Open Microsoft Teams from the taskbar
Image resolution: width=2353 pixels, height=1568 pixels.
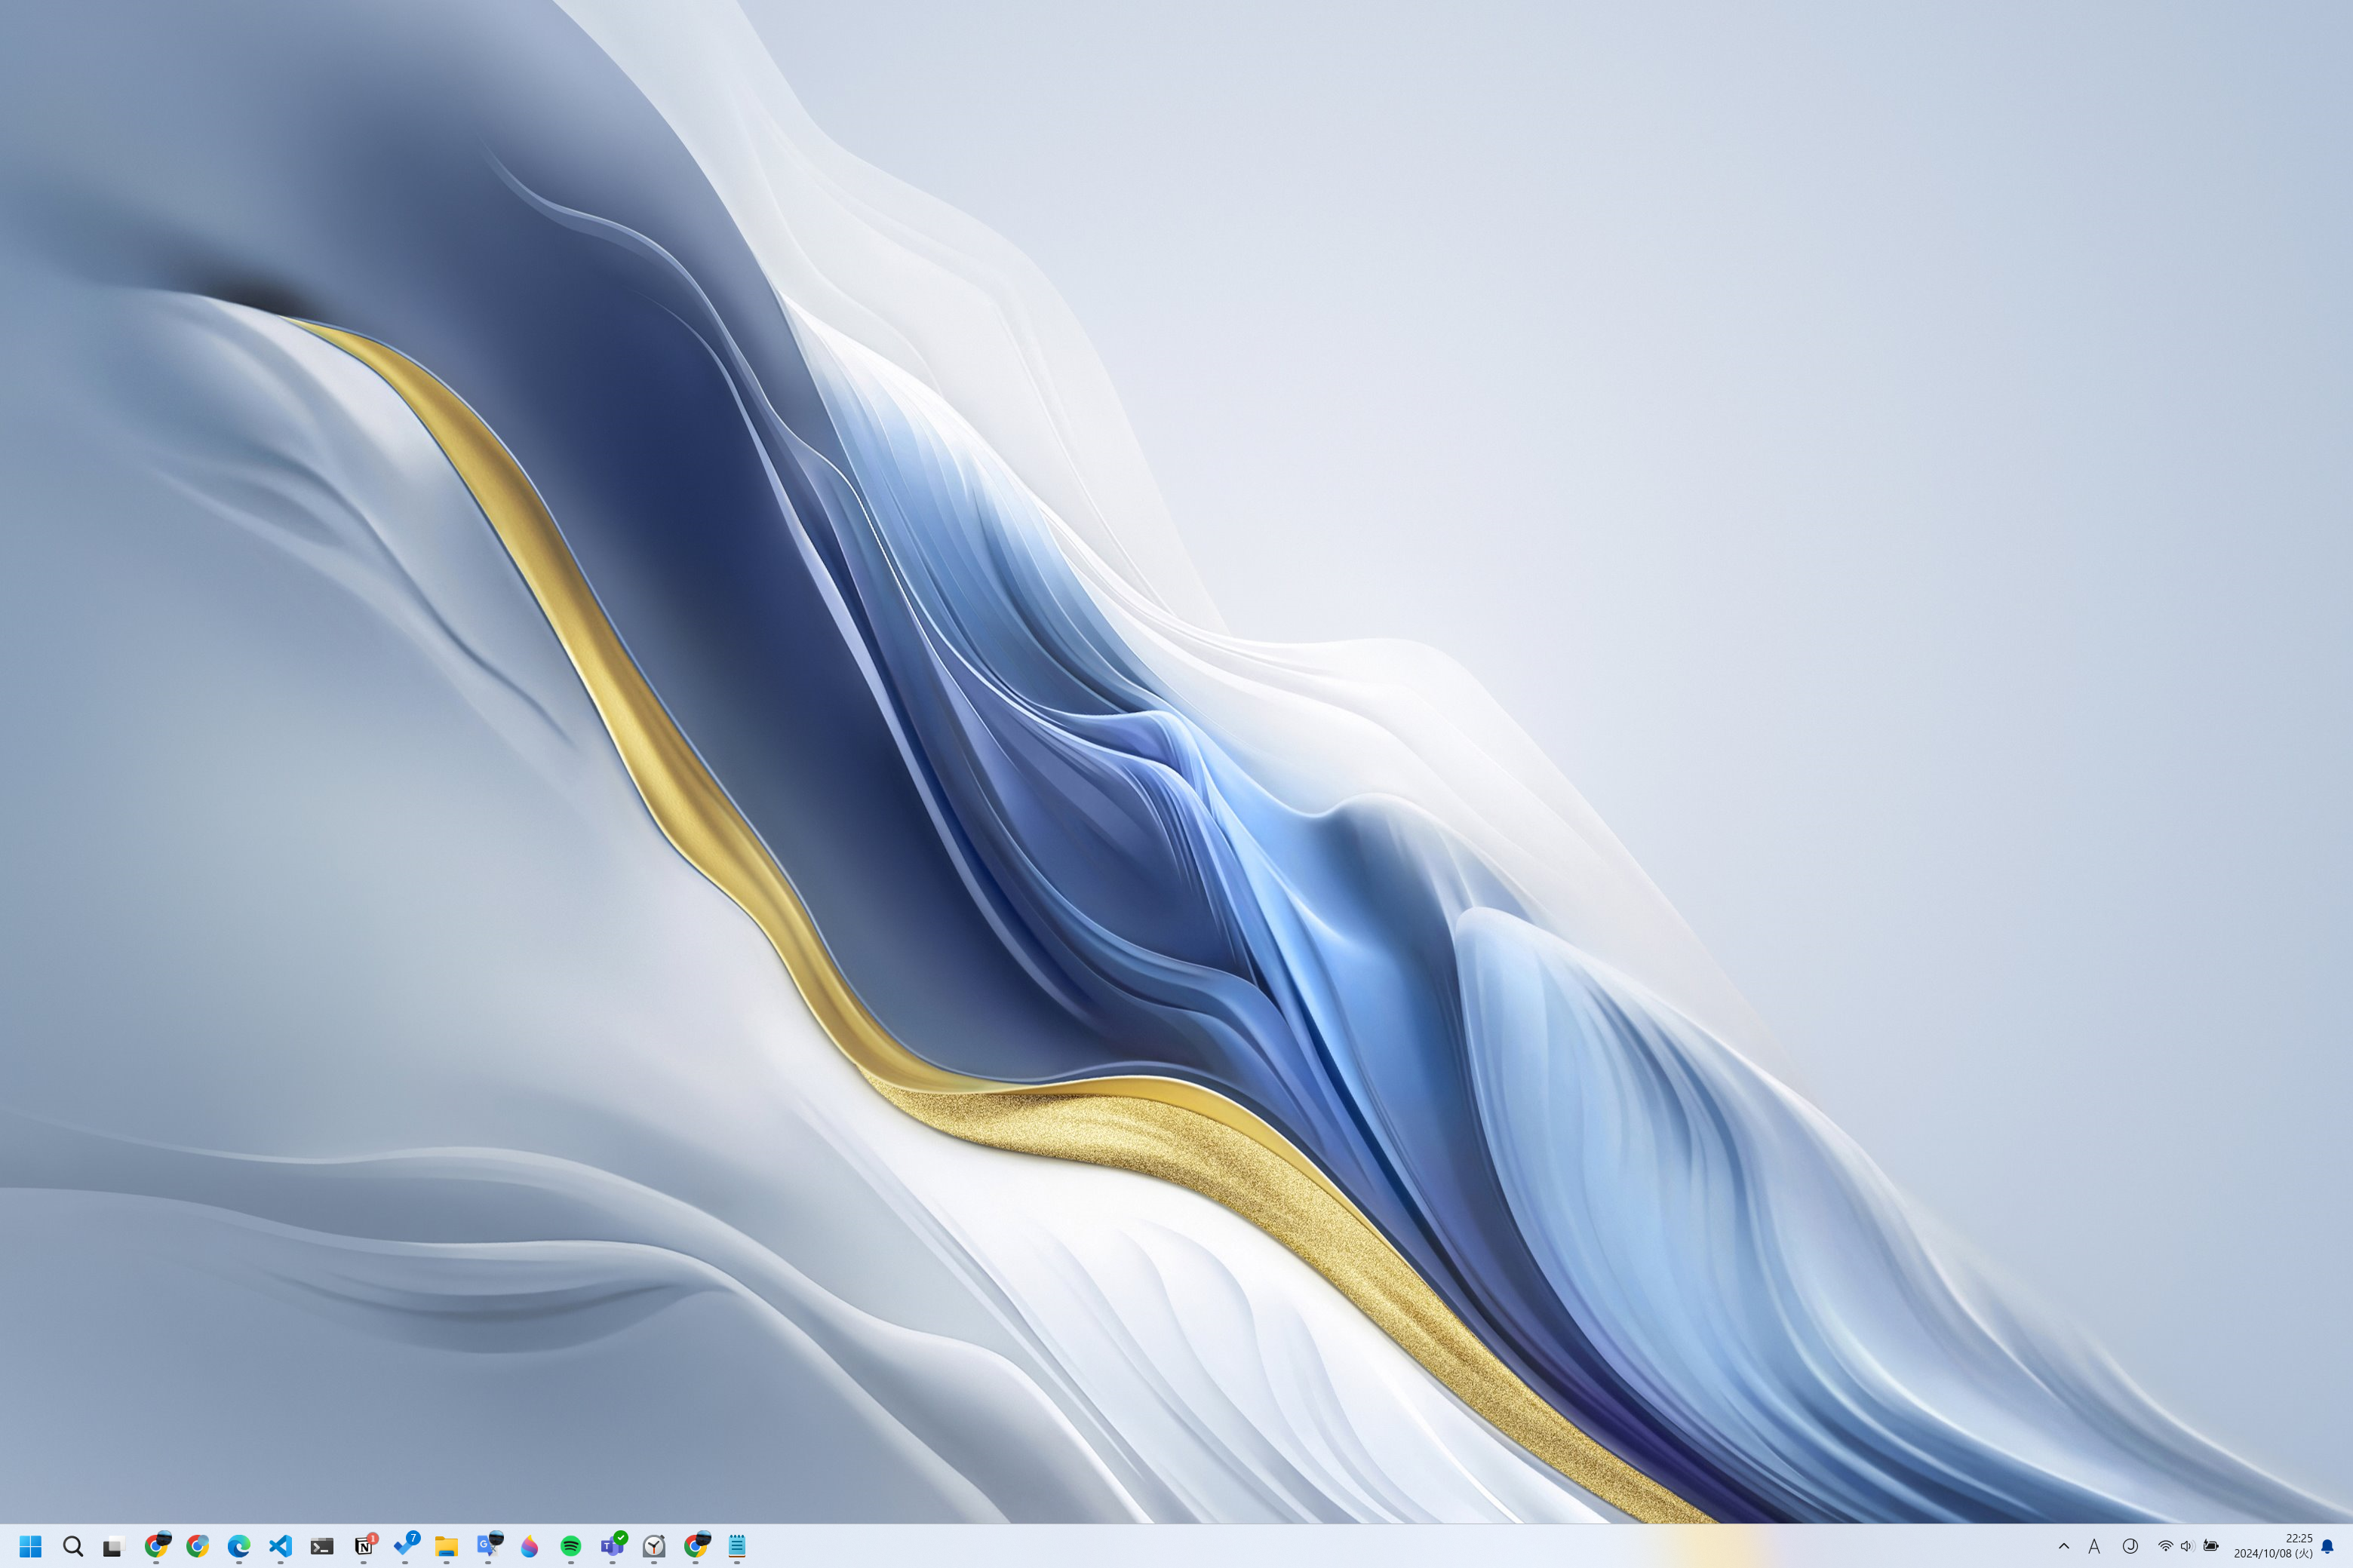tap(612, 1546)
